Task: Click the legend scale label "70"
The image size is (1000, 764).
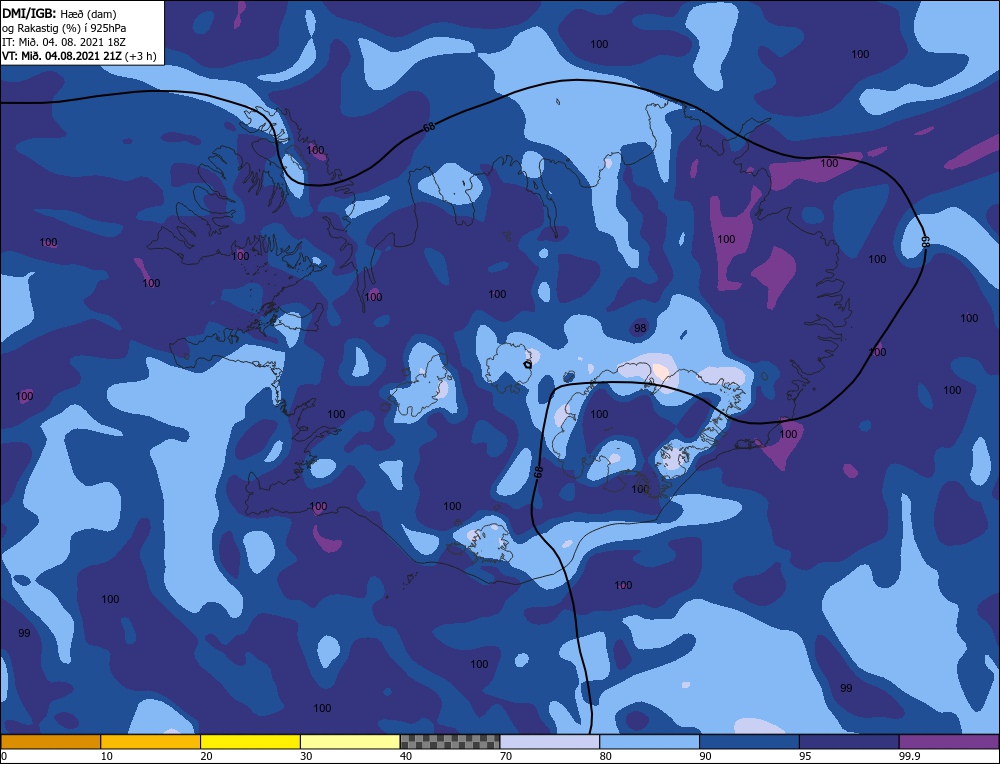Action: point(506,756)
